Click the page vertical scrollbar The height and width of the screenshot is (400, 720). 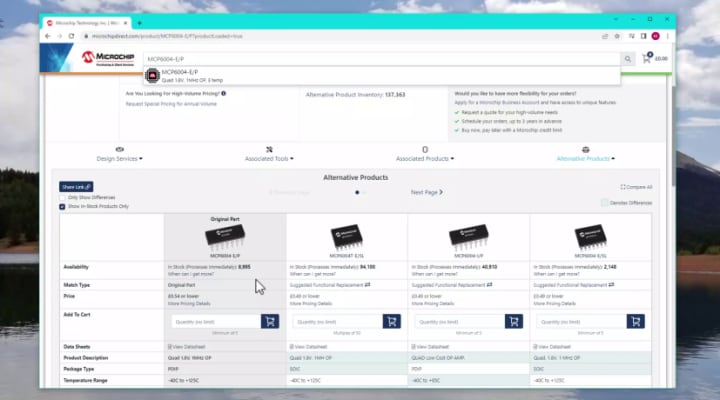[673, 138]
